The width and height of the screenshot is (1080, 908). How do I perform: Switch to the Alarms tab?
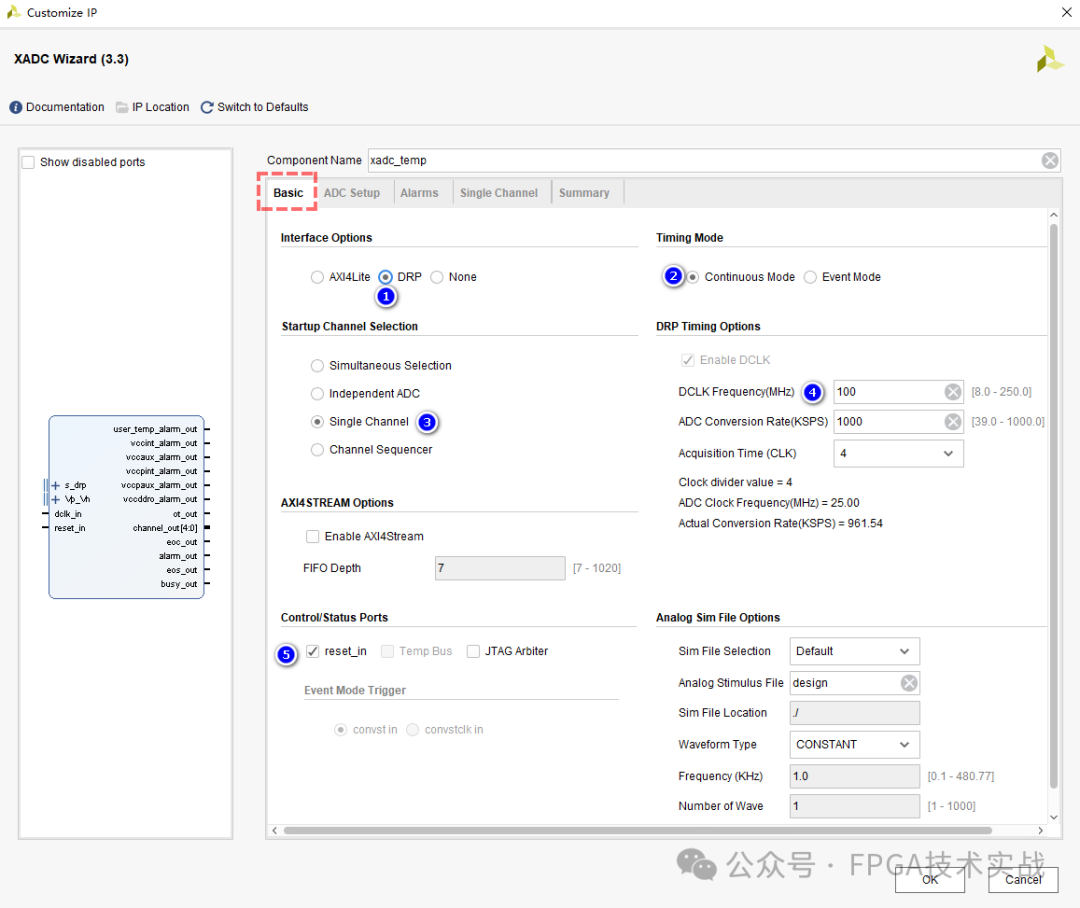(x=419, y=193)
